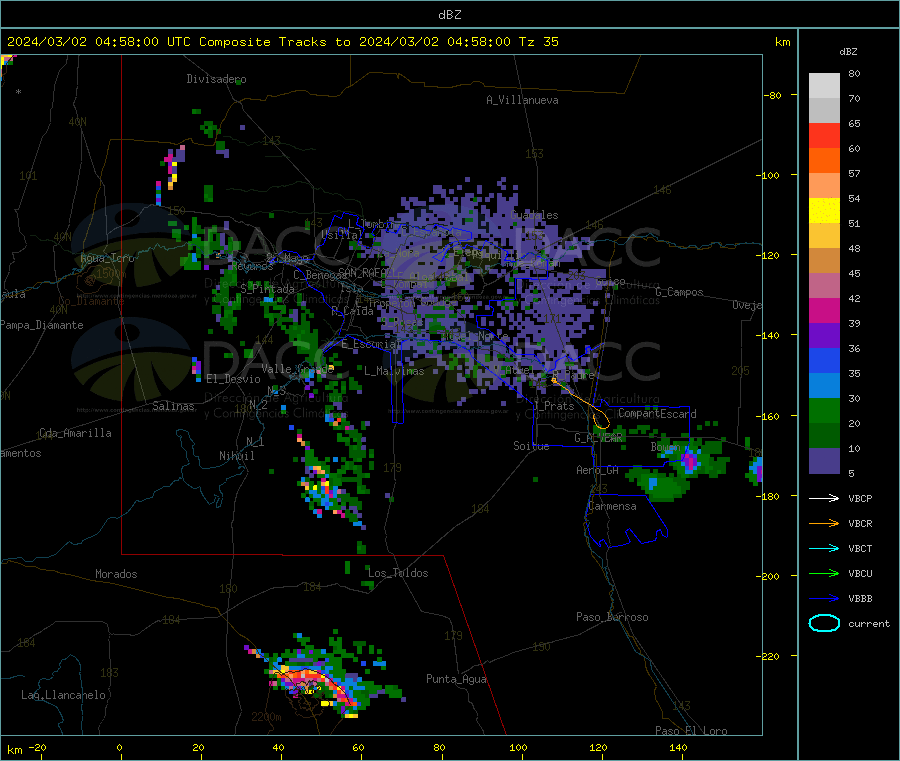Screen dimensions: 900x761
Task: Pick the green 20 dBZ legend color
Action: pos(824,411)
